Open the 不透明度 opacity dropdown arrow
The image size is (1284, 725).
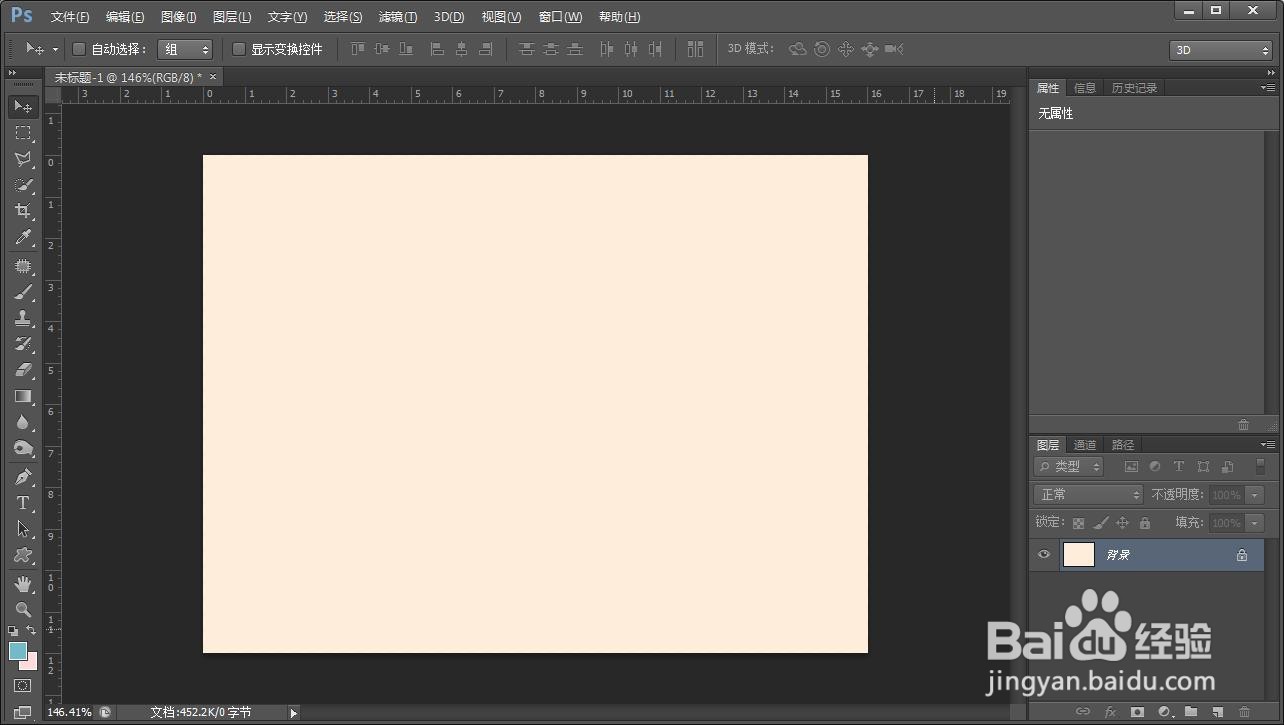[x=1255, y=495]
